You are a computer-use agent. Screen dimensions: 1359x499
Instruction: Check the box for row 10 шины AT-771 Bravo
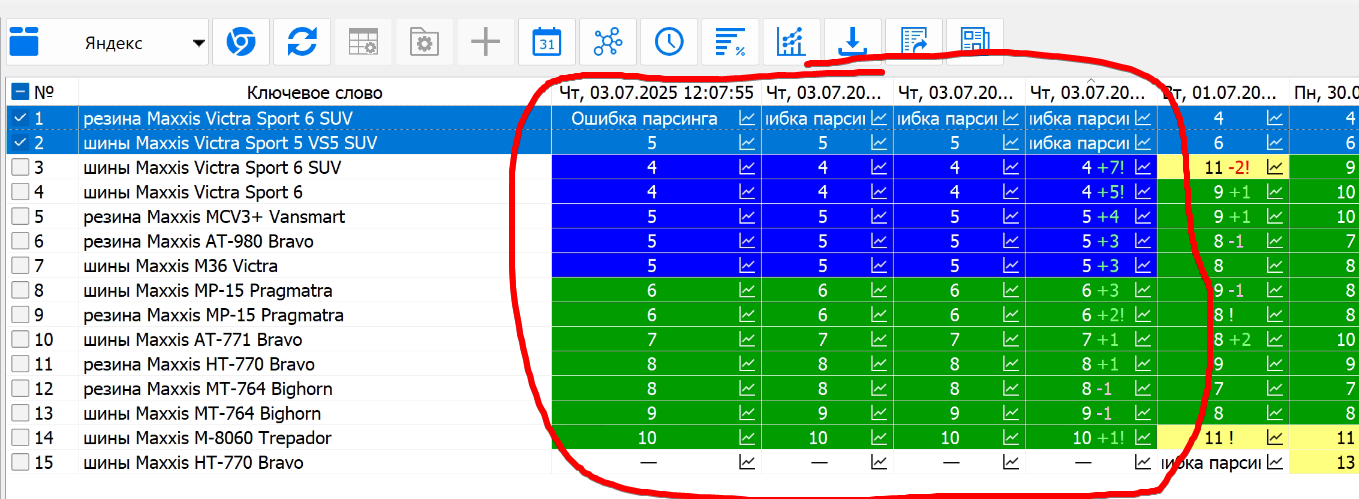coord(20,340)
